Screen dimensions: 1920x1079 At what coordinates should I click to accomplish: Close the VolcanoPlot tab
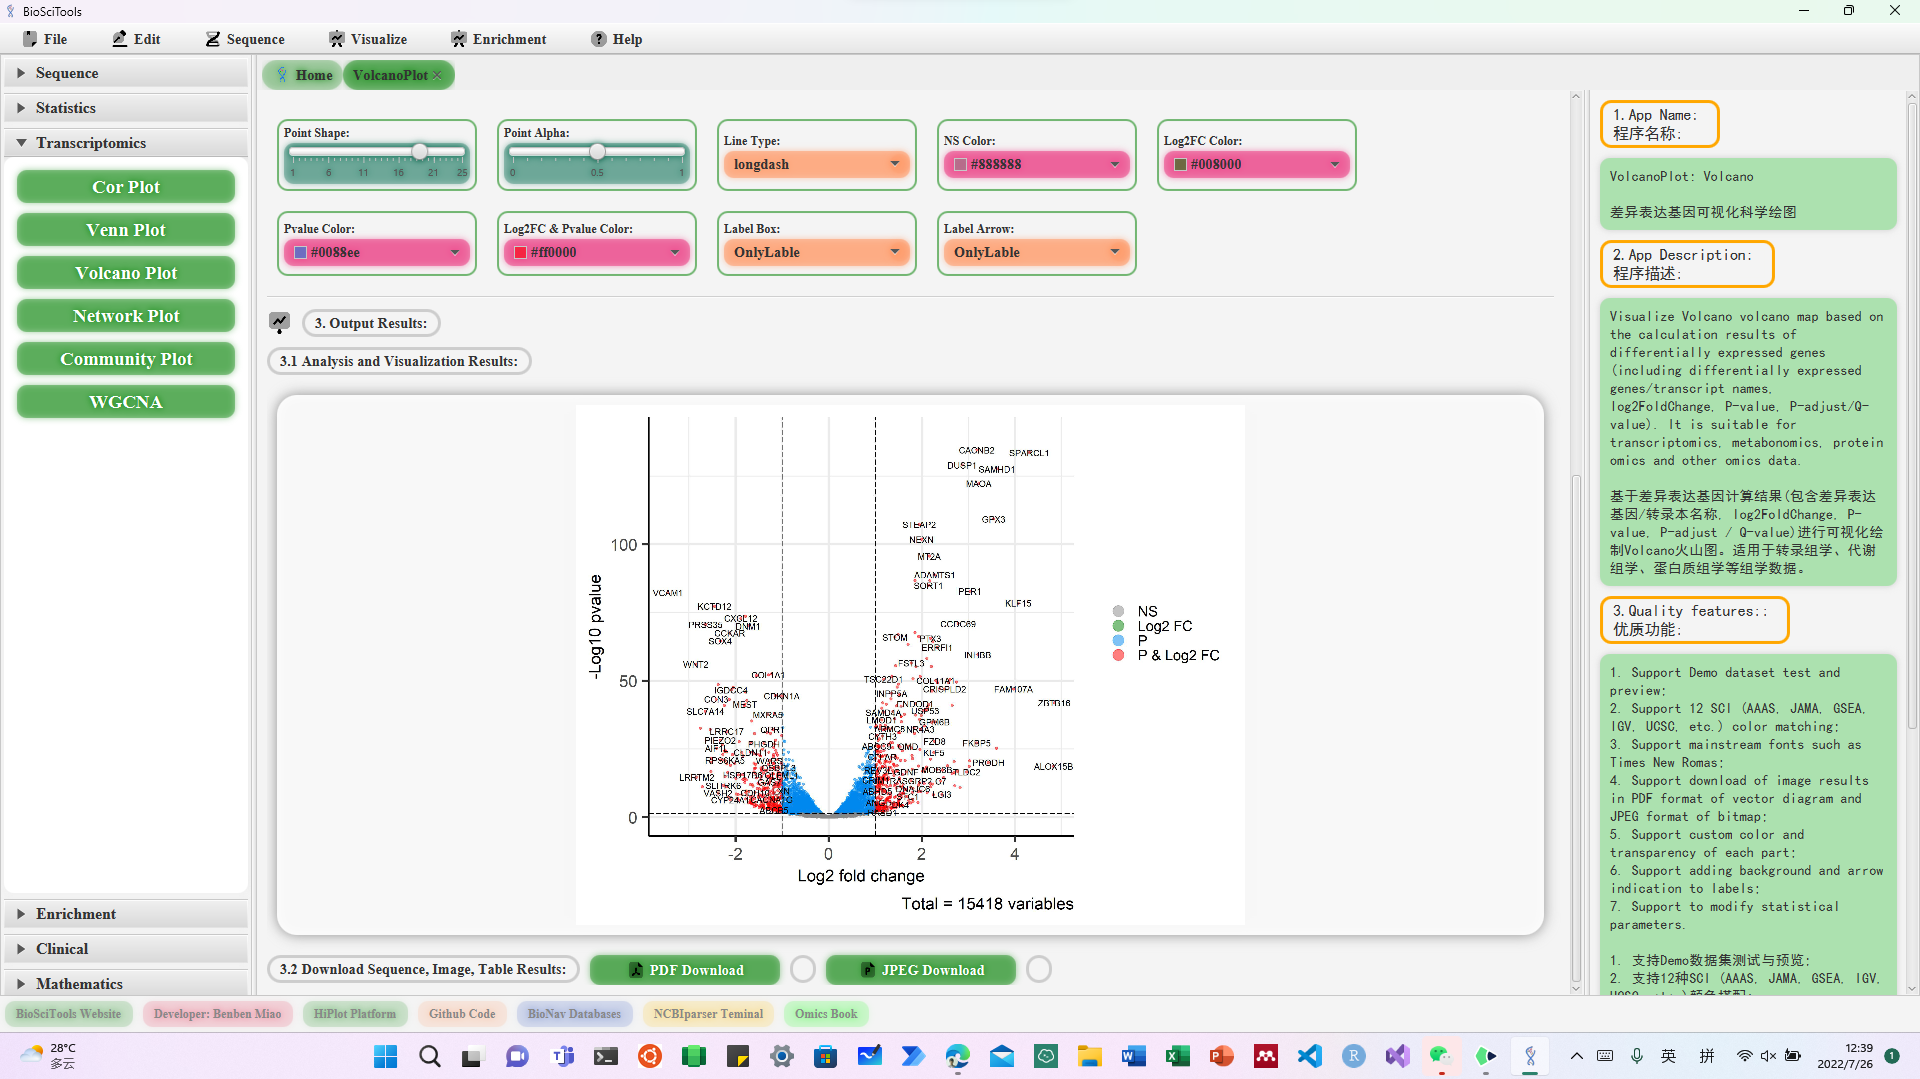point(437,75)
